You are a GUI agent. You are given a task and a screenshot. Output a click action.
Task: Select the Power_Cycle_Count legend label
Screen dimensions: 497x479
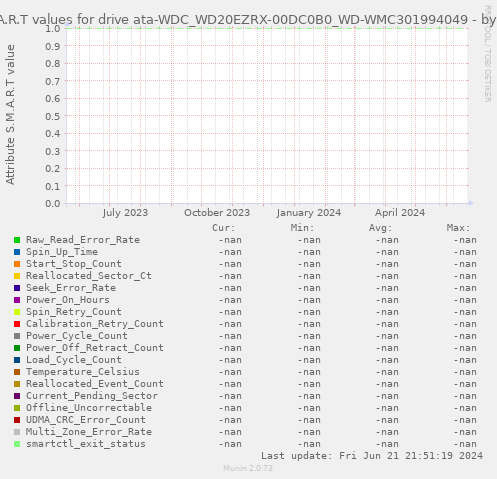[77, 336]
